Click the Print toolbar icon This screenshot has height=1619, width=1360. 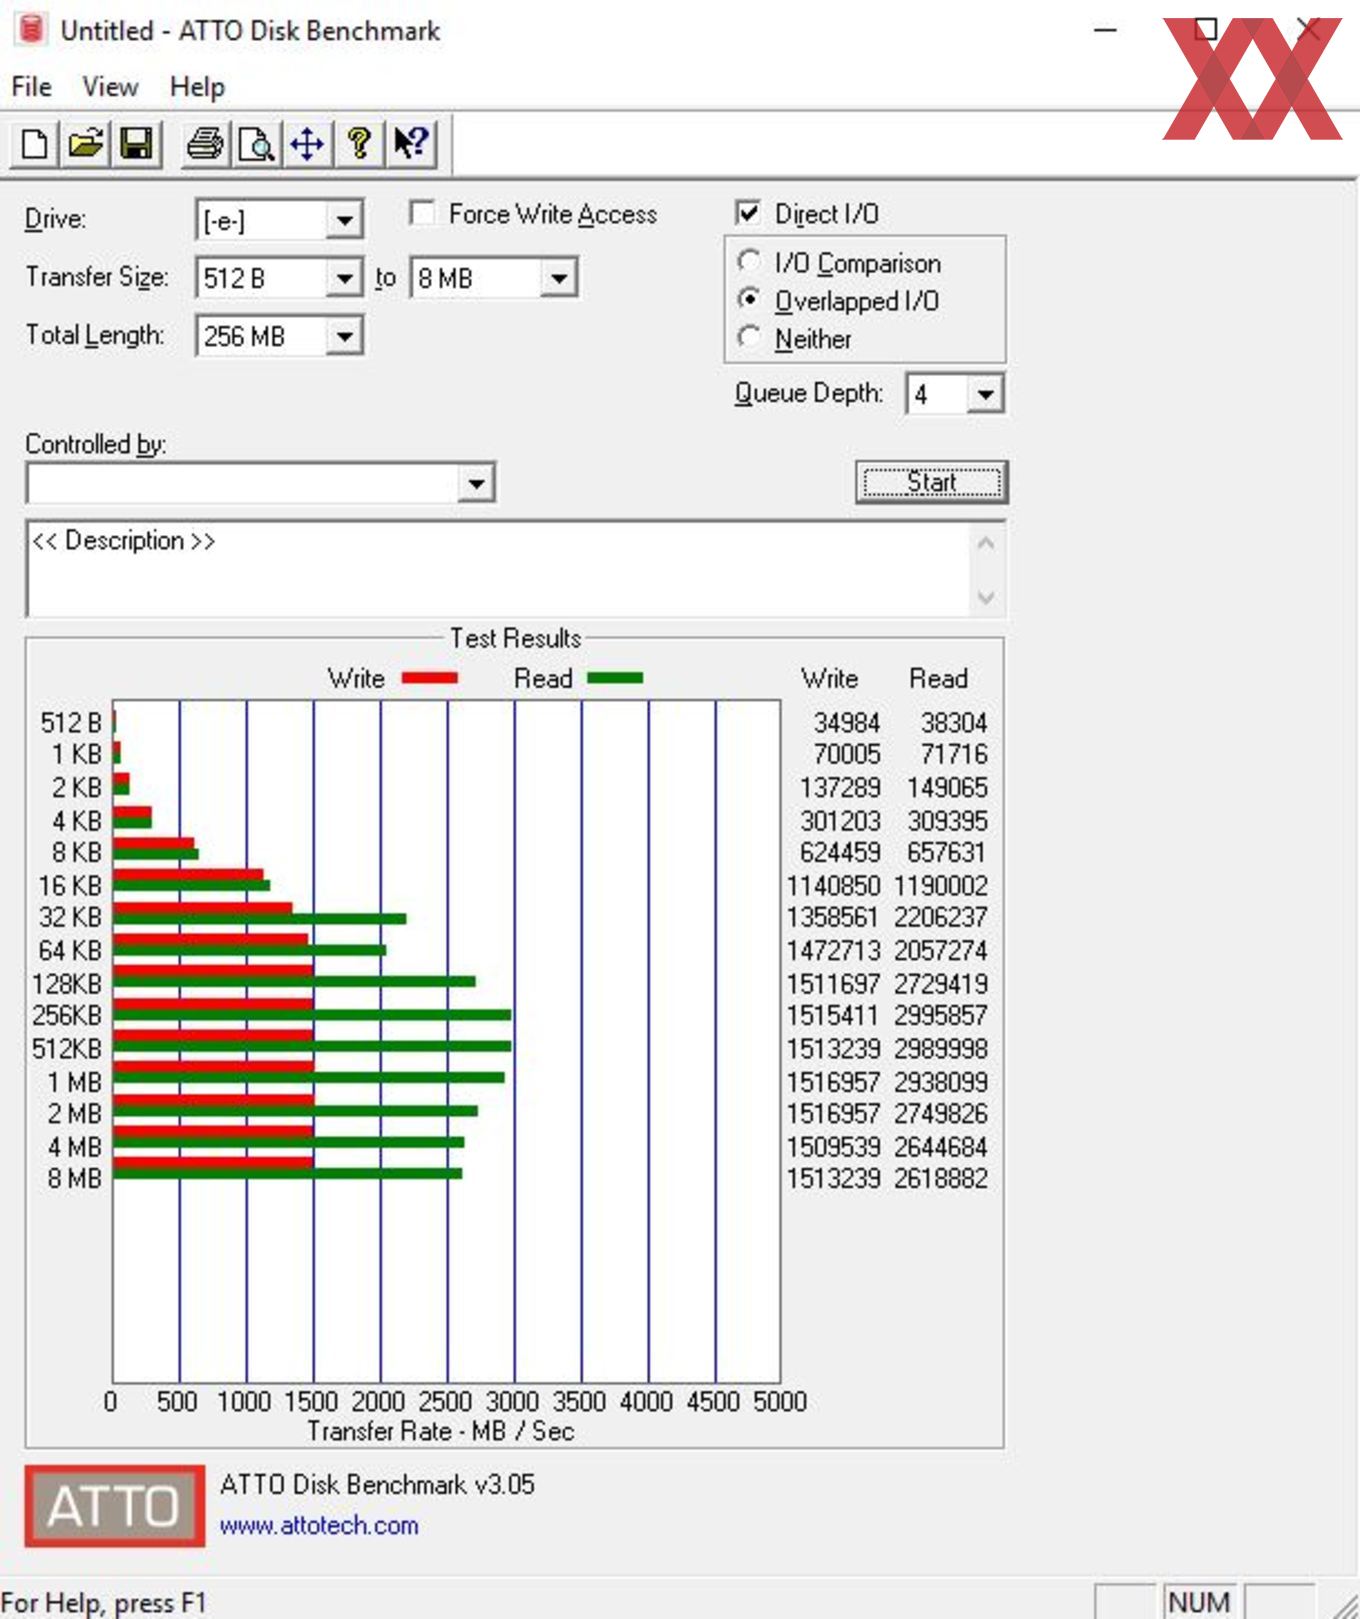pos(206,145)
